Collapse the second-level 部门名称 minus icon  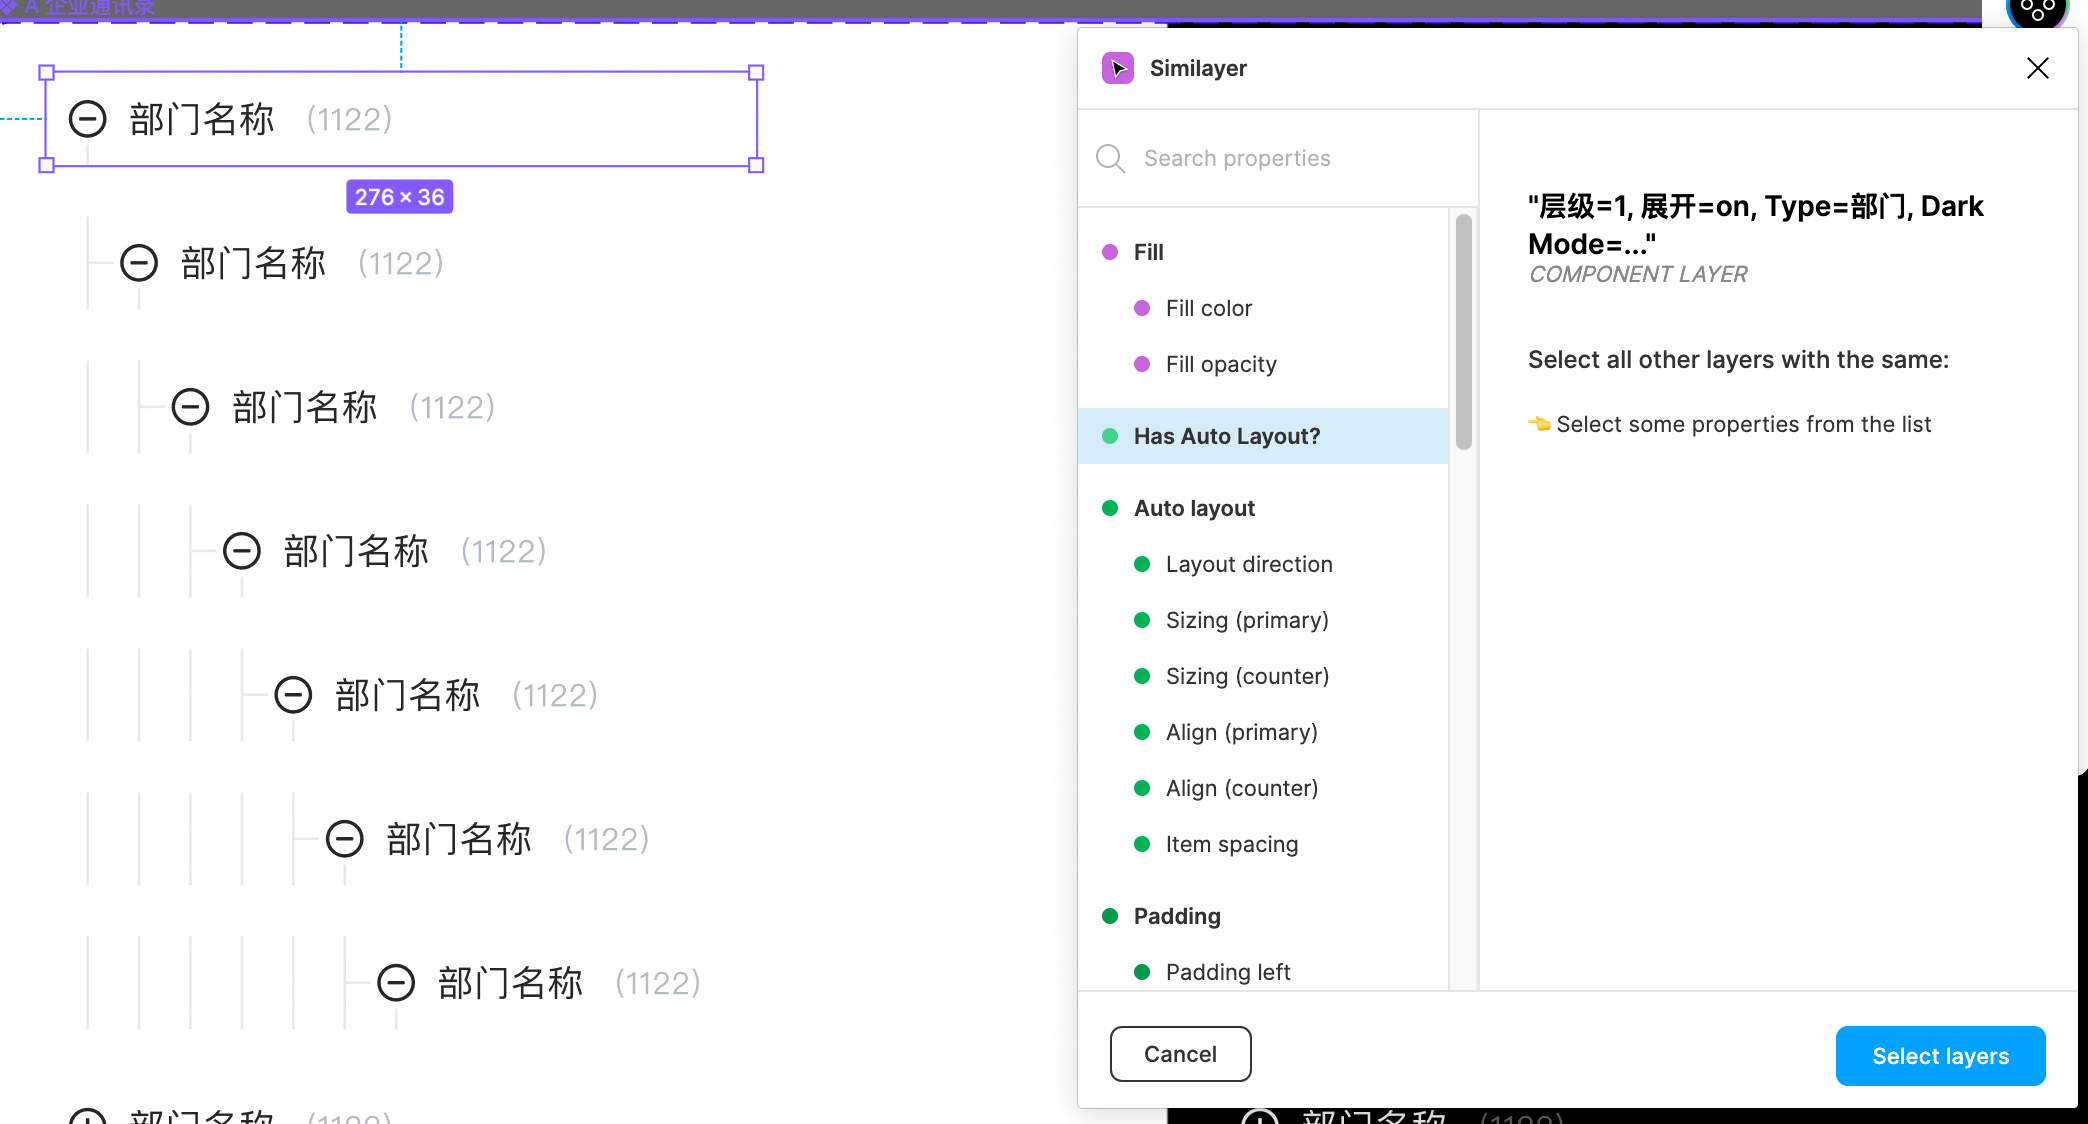139,263
